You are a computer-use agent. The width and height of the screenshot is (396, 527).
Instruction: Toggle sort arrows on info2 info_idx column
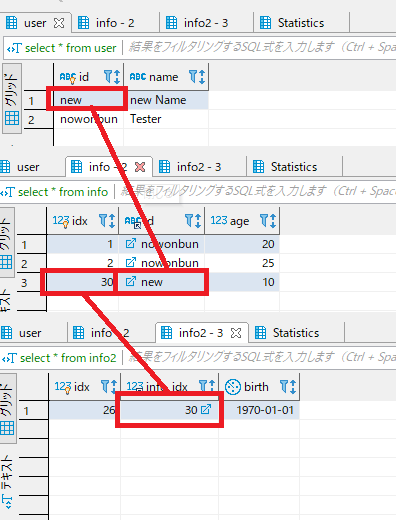pos(213,387)
